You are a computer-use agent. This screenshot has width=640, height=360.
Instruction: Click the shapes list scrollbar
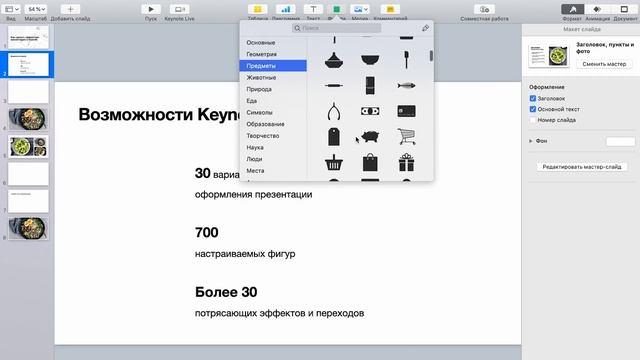(x=431, y=56)
